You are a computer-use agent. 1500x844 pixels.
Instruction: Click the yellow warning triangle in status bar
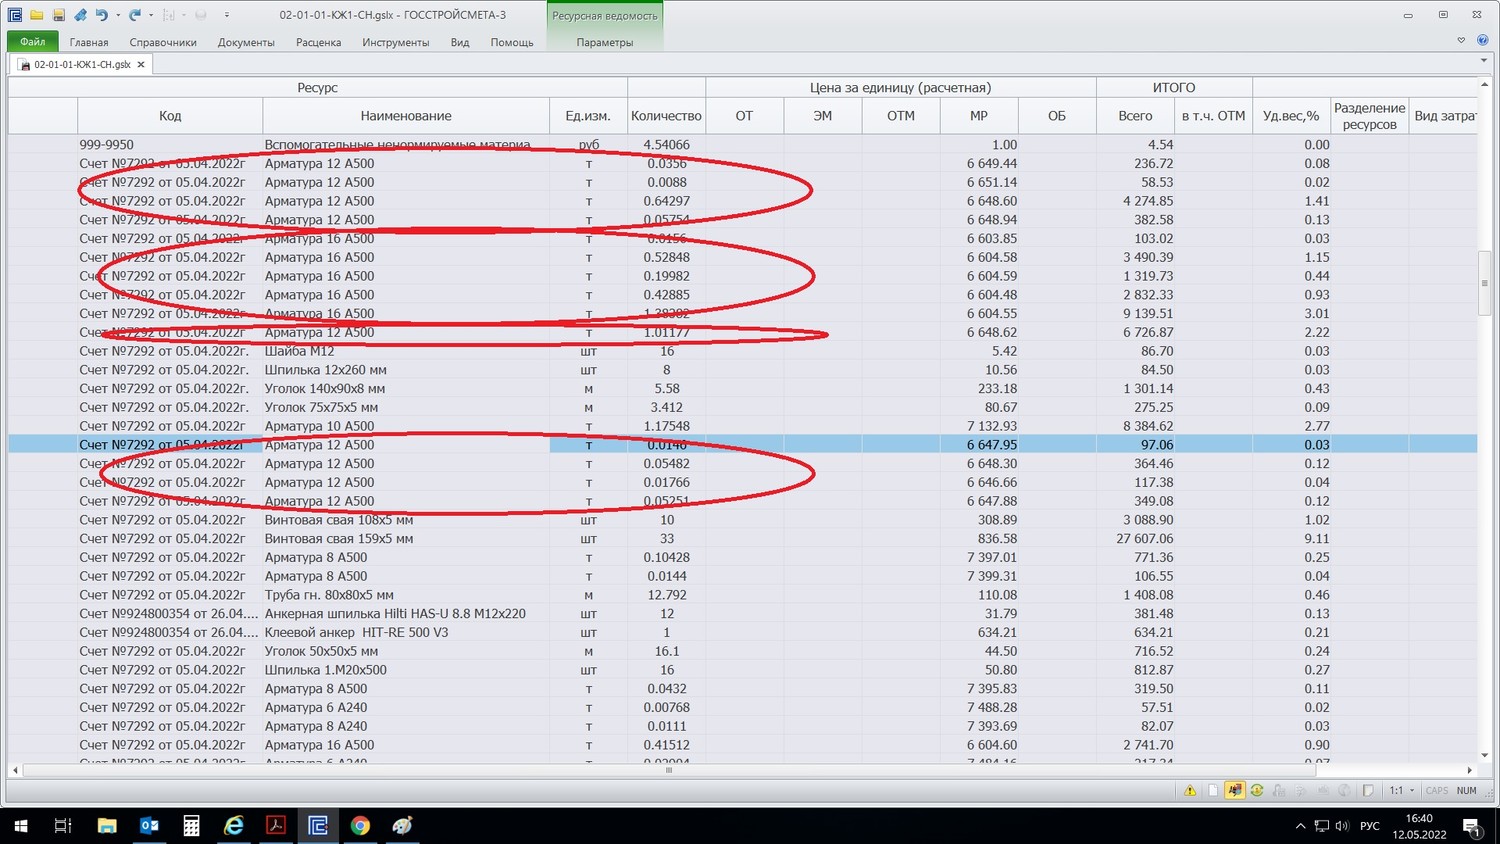pos(1190,790)
